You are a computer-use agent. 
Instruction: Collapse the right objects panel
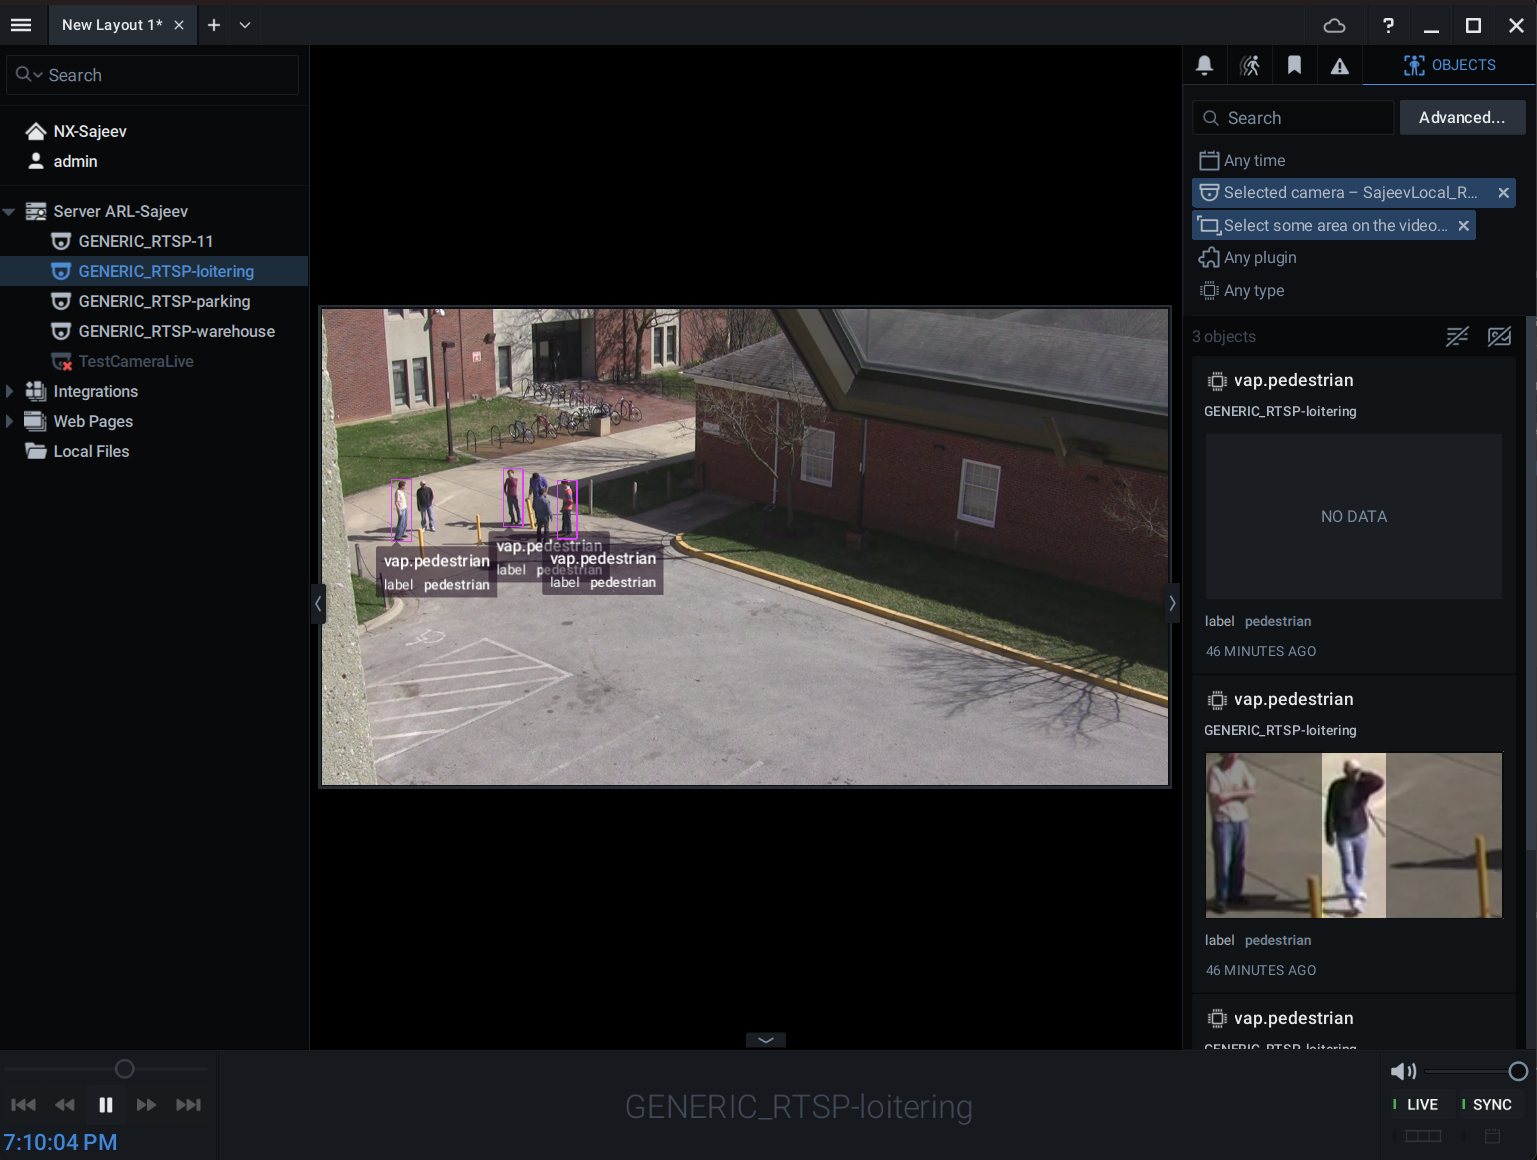(x=1172, y=603)
